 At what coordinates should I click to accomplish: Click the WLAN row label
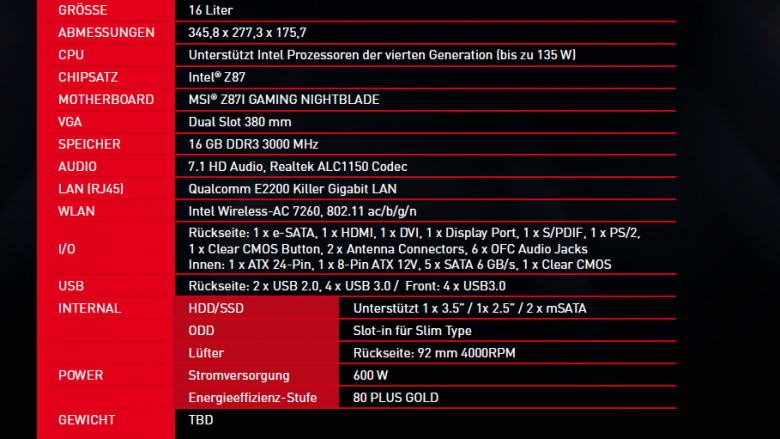[77, 211]
